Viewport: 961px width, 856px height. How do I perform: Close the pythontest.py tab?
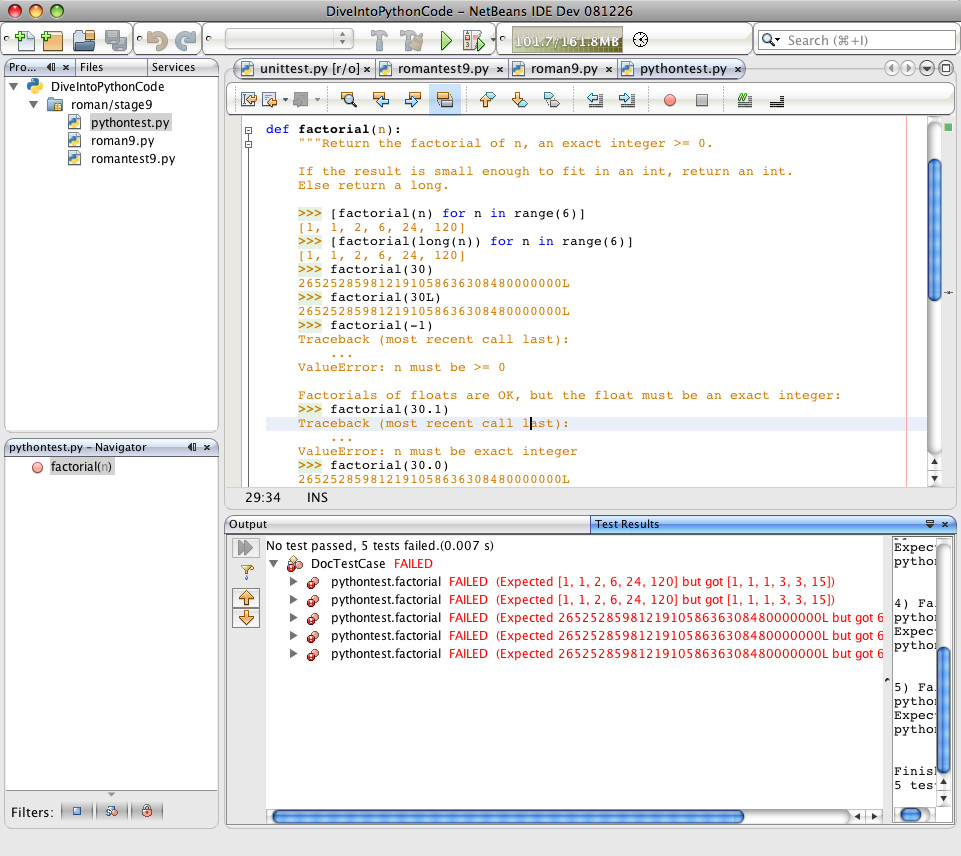pyautogui.click(x=738, y=69)
